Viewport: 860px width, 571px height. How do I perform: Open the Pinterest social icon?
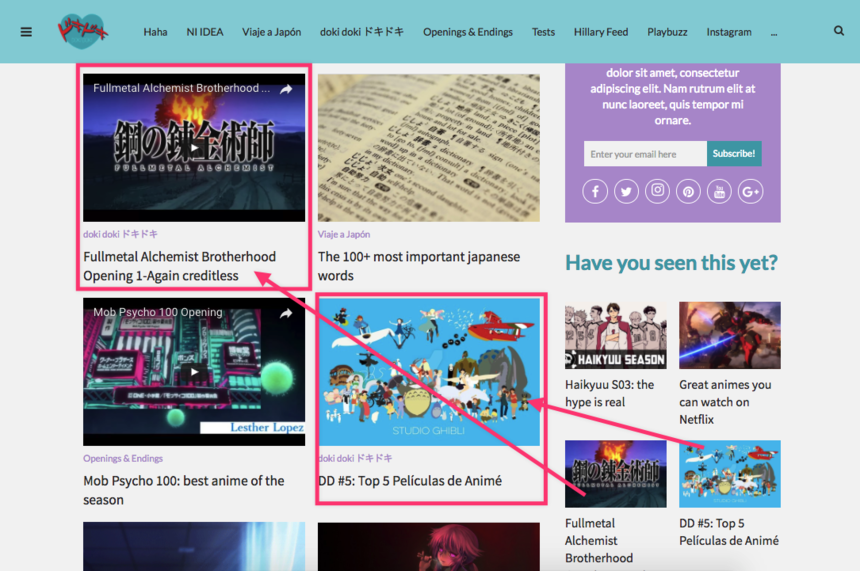tap(688, 191)
